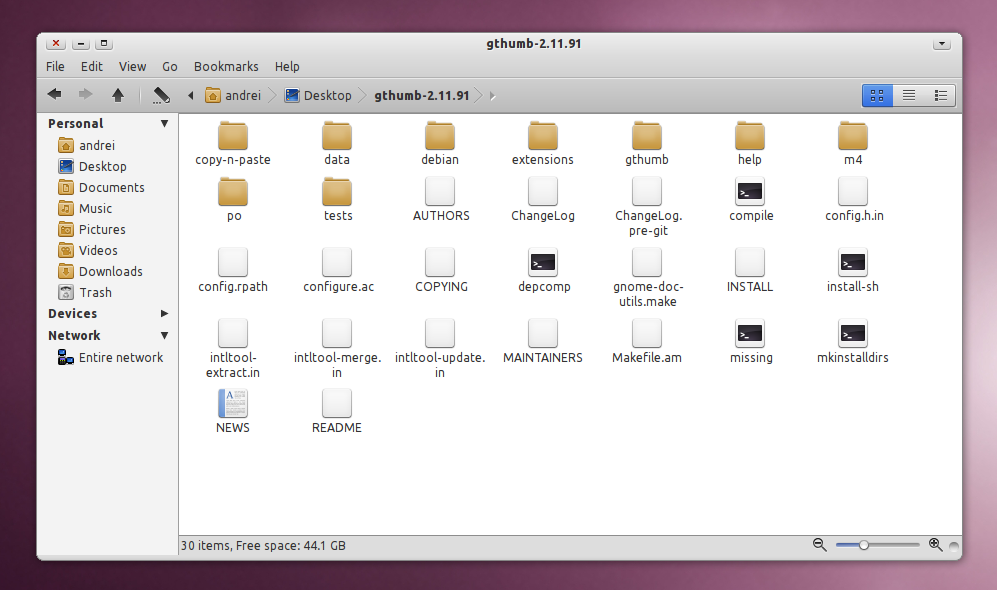Open Trash in the sidebar

85,292
